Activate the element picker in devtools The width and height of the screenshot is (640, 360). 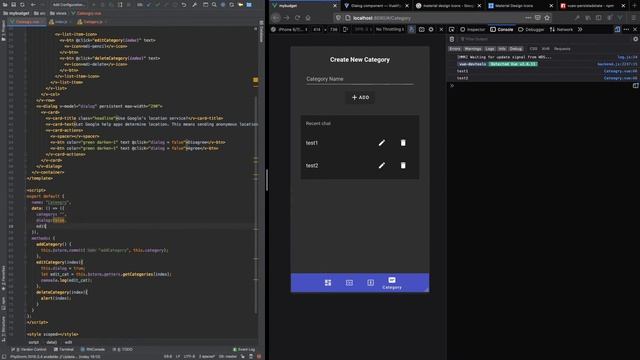[452, 29]
